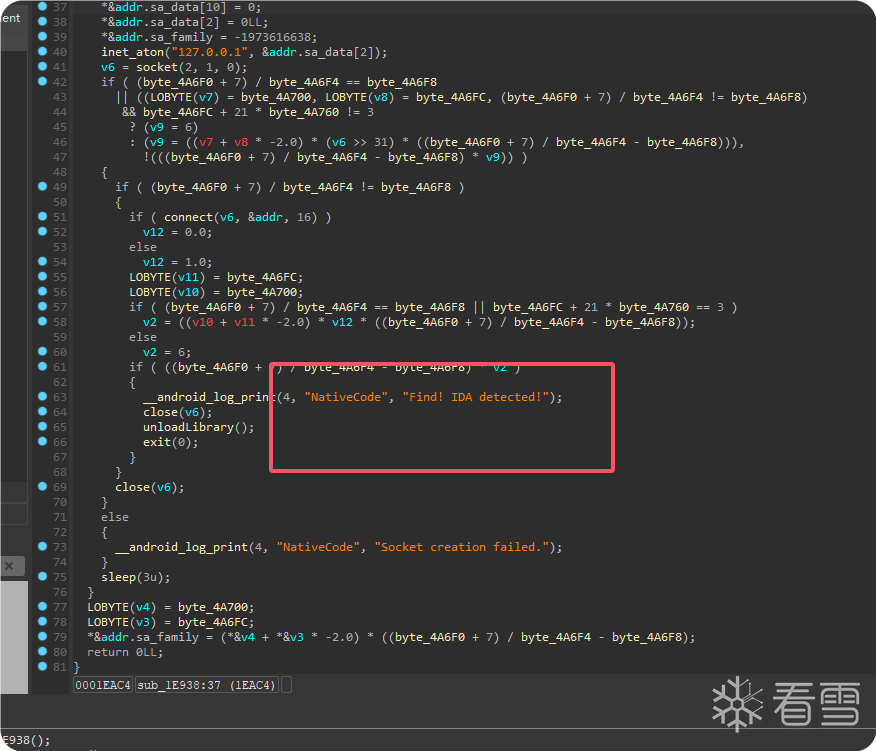Click the return 0LL statement

tap(125, 652)
